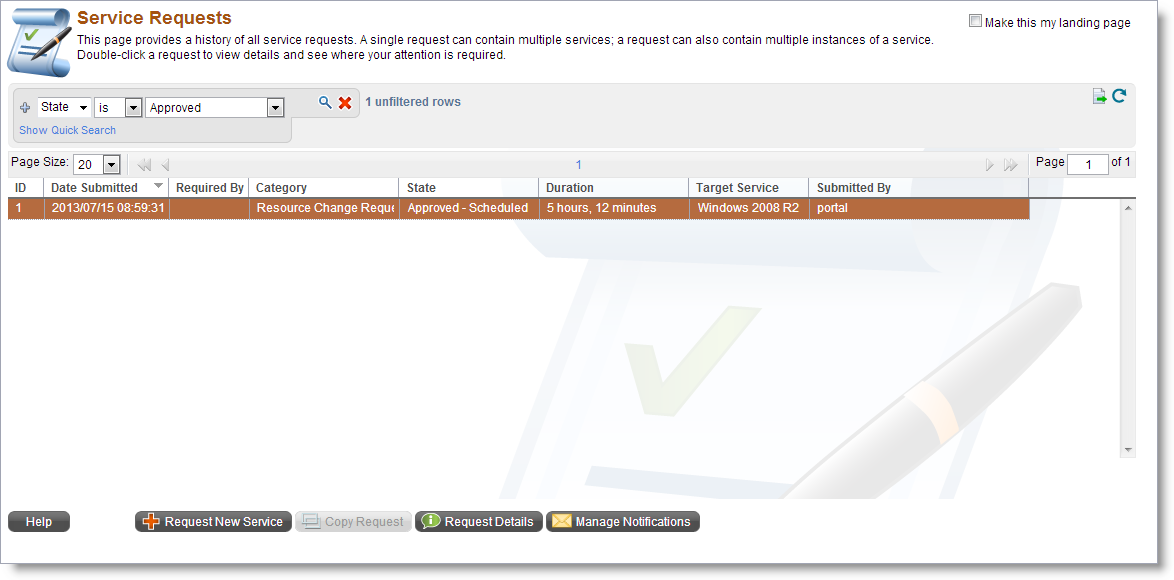Toggle the sort arrow on Date Submitted column
This screenshot has height=580, width=1174.
[158, 187]
